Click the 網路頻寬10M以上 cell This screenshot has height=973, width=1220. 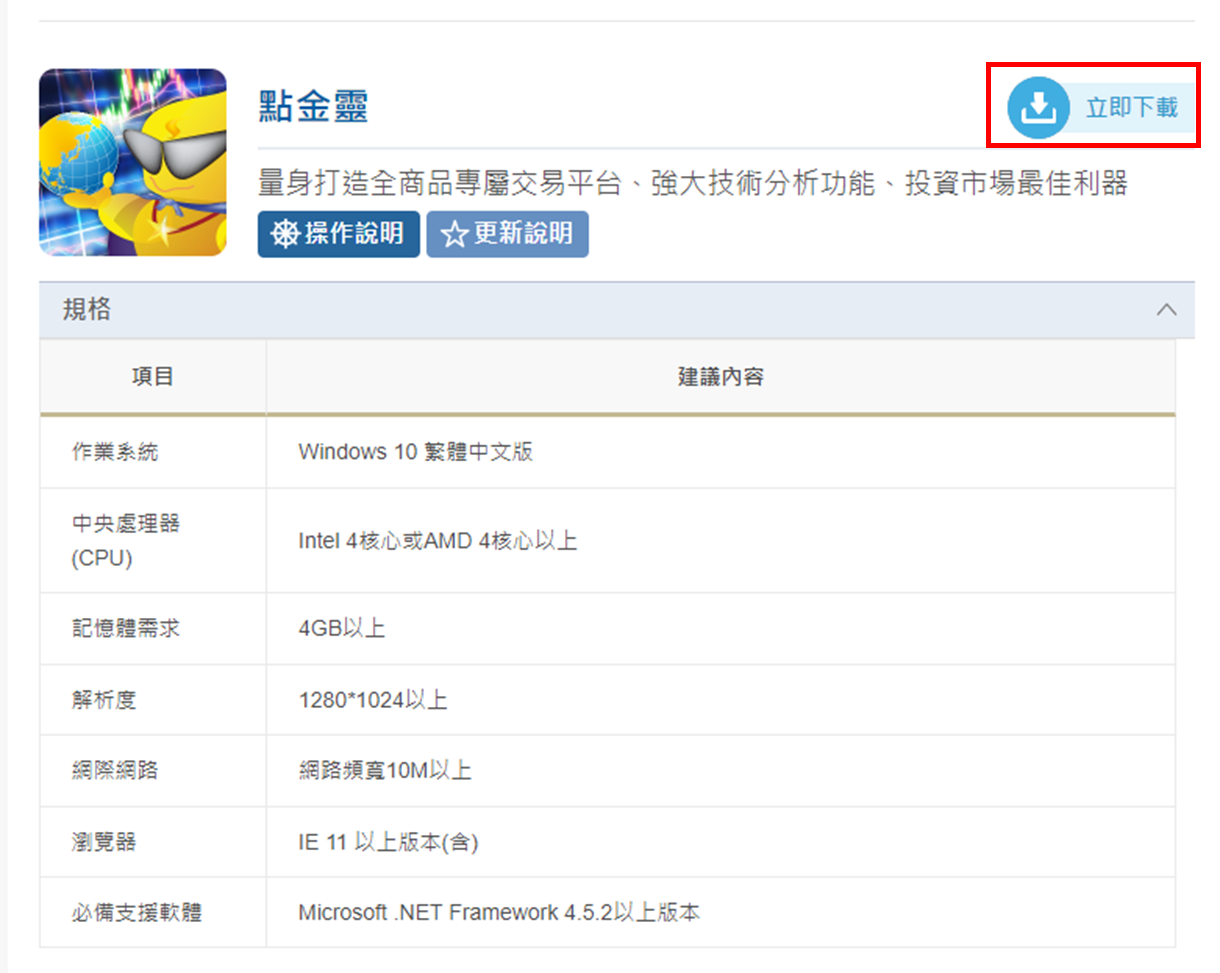384,770
